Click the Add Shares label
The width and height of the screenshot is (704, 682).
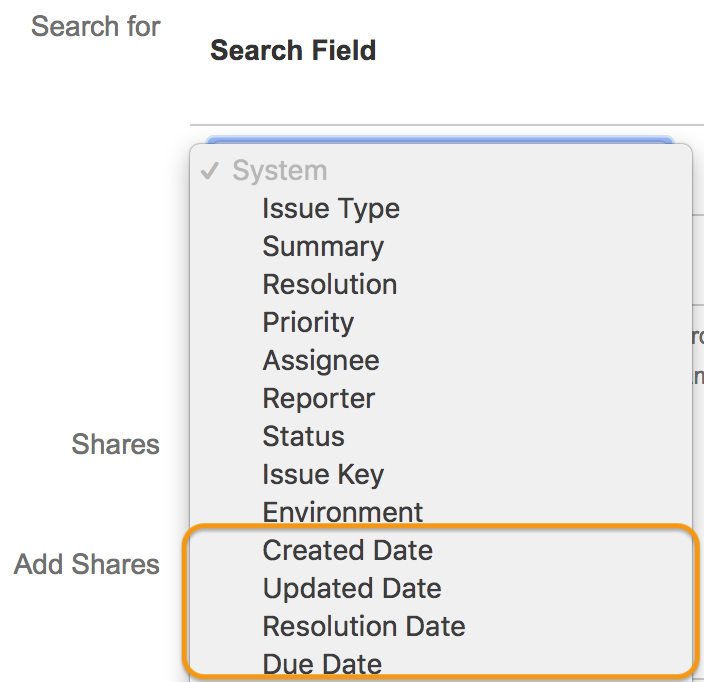coord(87,565)
